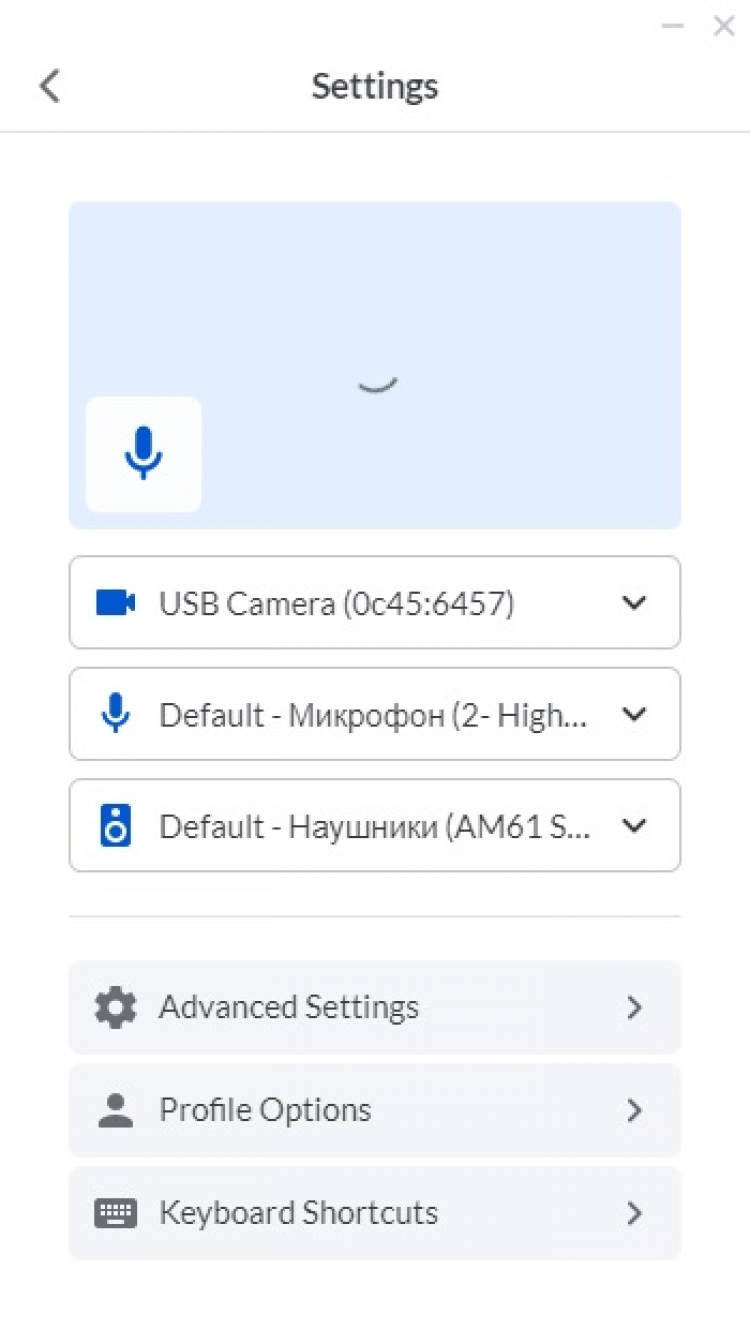Viewport: 750px width, 1329px height.
Task: Click the blue speaker icon
Action: click(x=116, y=826)
